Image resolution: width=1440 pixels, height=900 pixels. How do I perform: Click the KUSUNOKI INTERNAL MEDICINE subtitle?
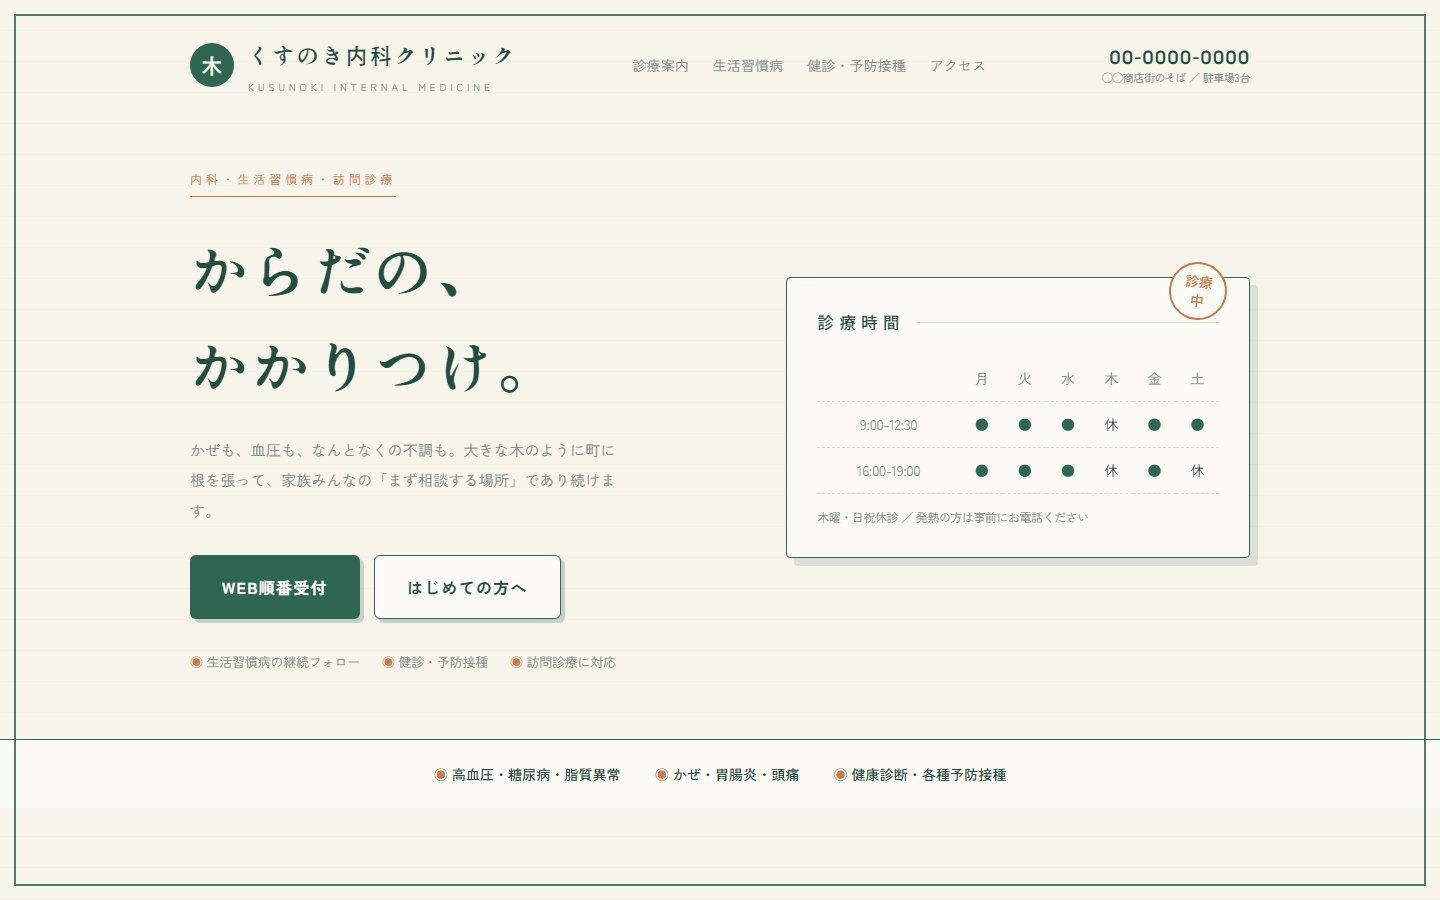(370, 88)
